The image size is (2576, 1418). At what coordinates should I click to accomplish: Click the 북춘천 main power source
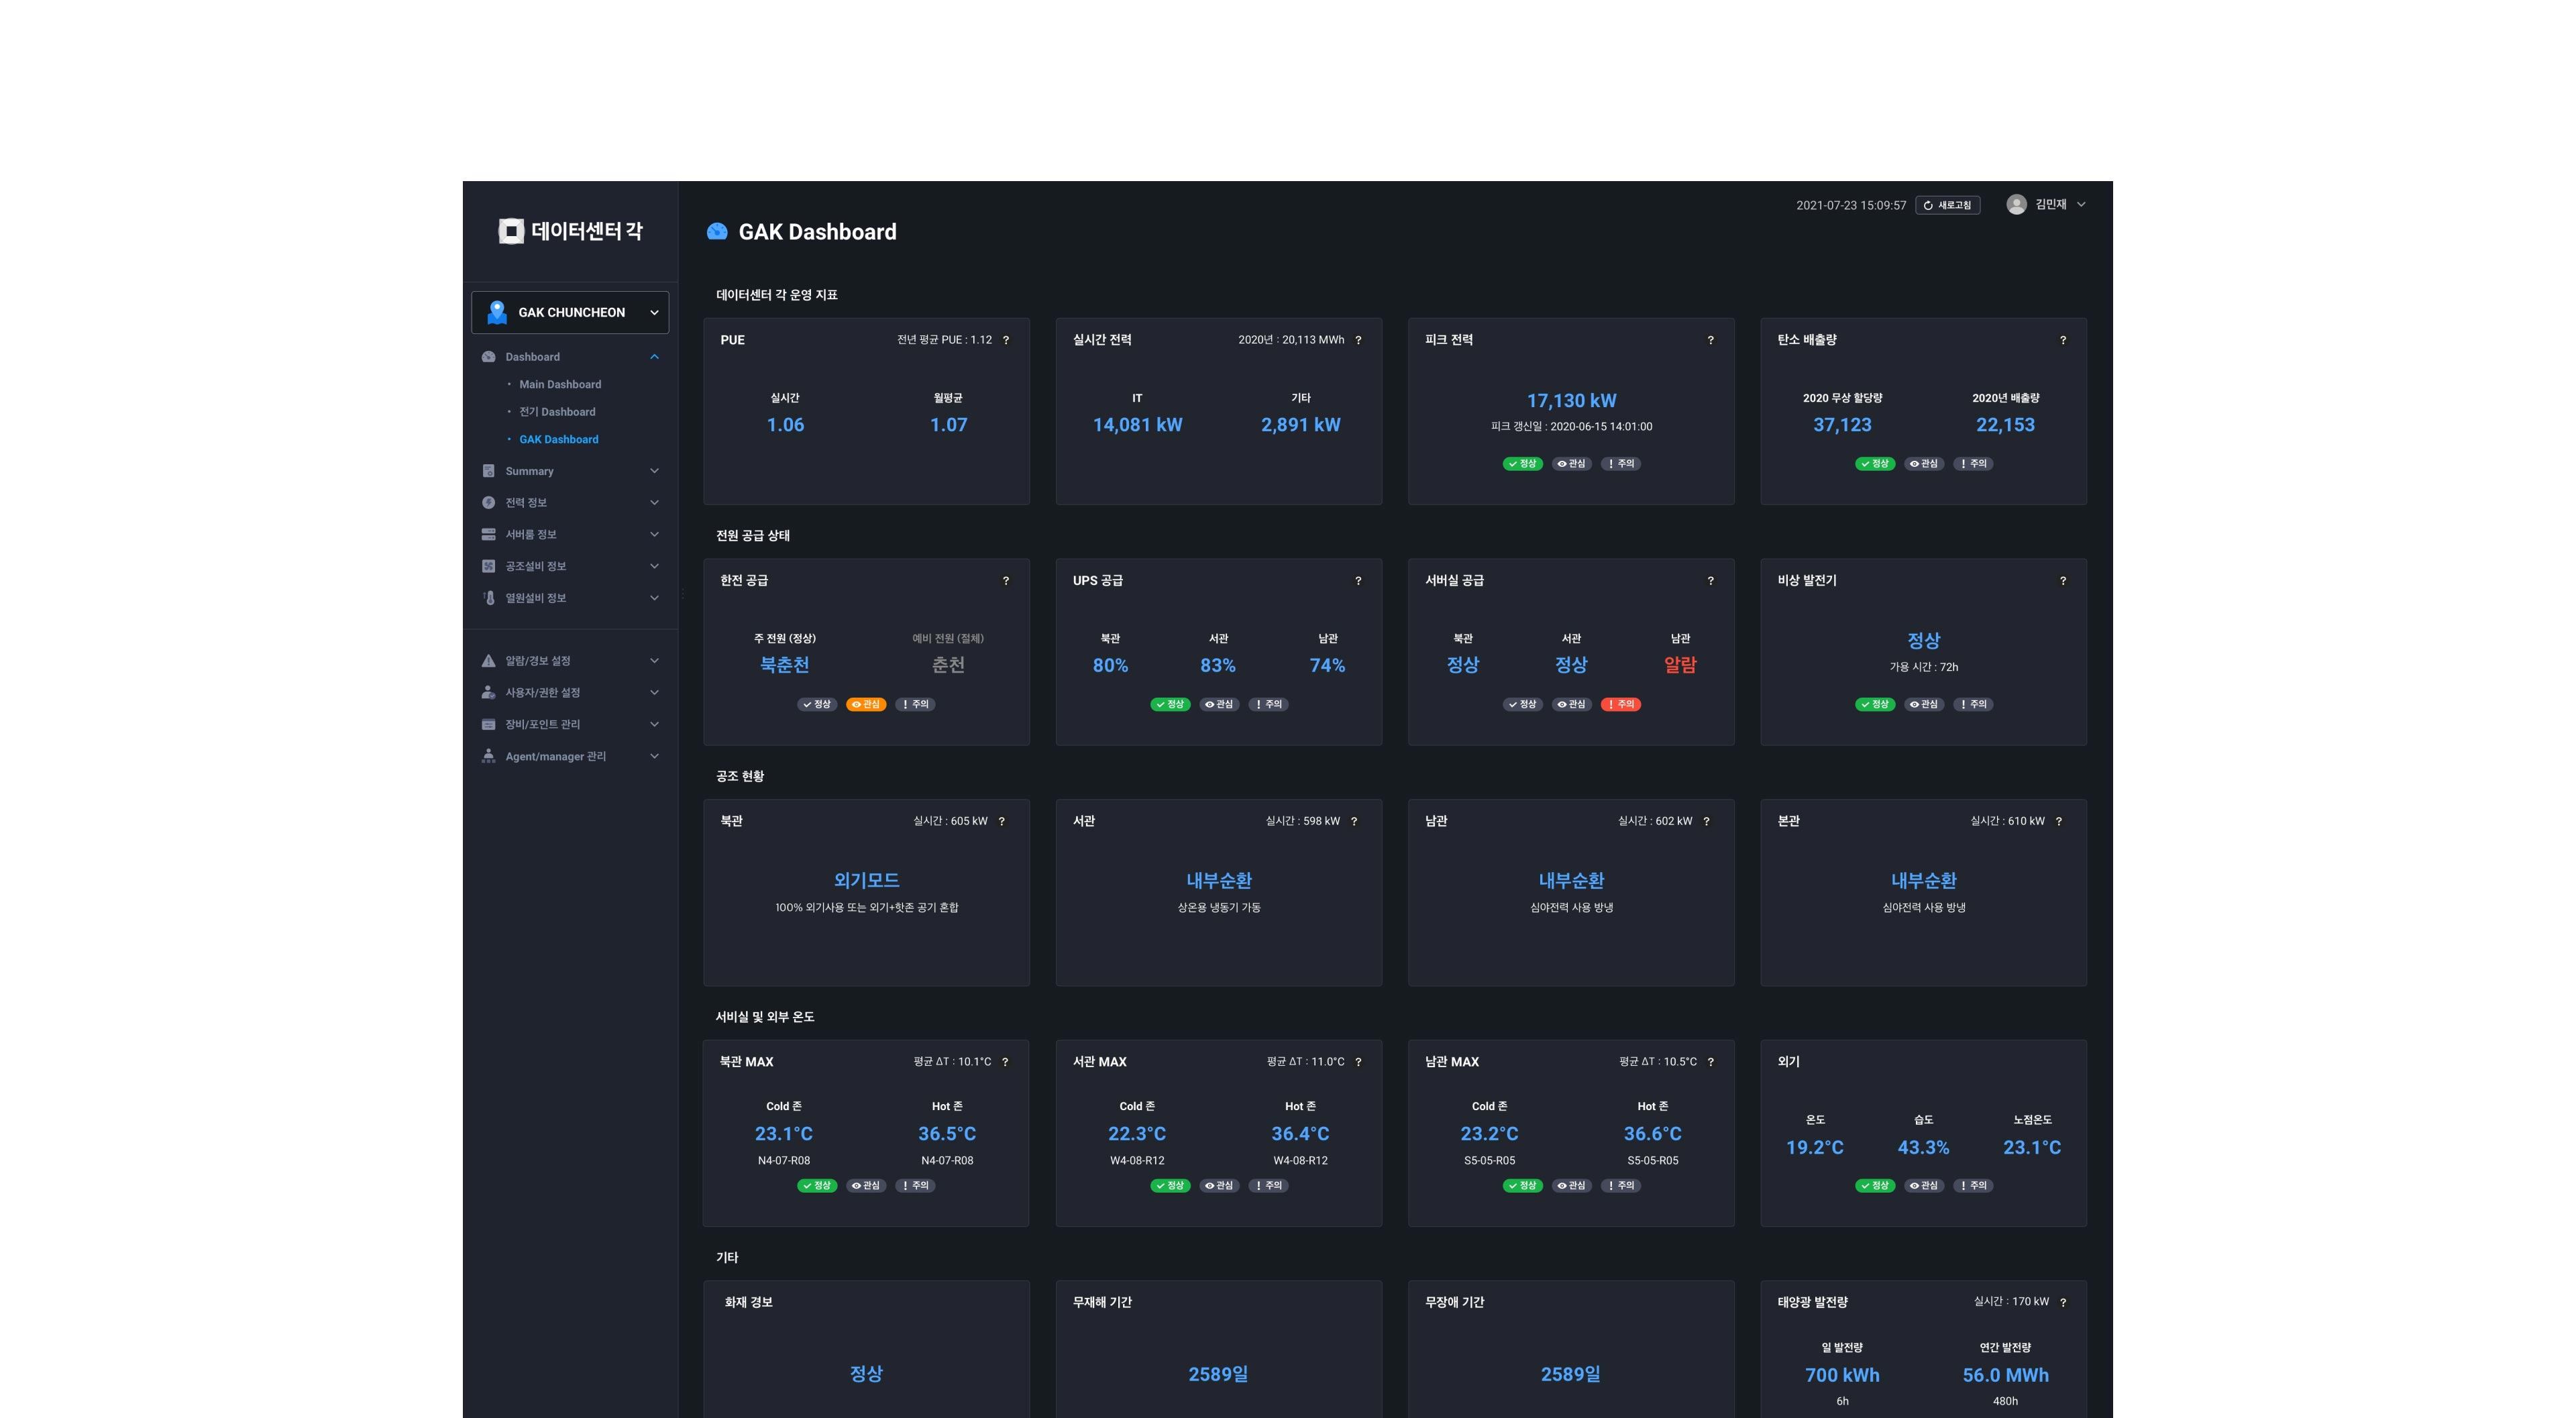tap(784, 665)
